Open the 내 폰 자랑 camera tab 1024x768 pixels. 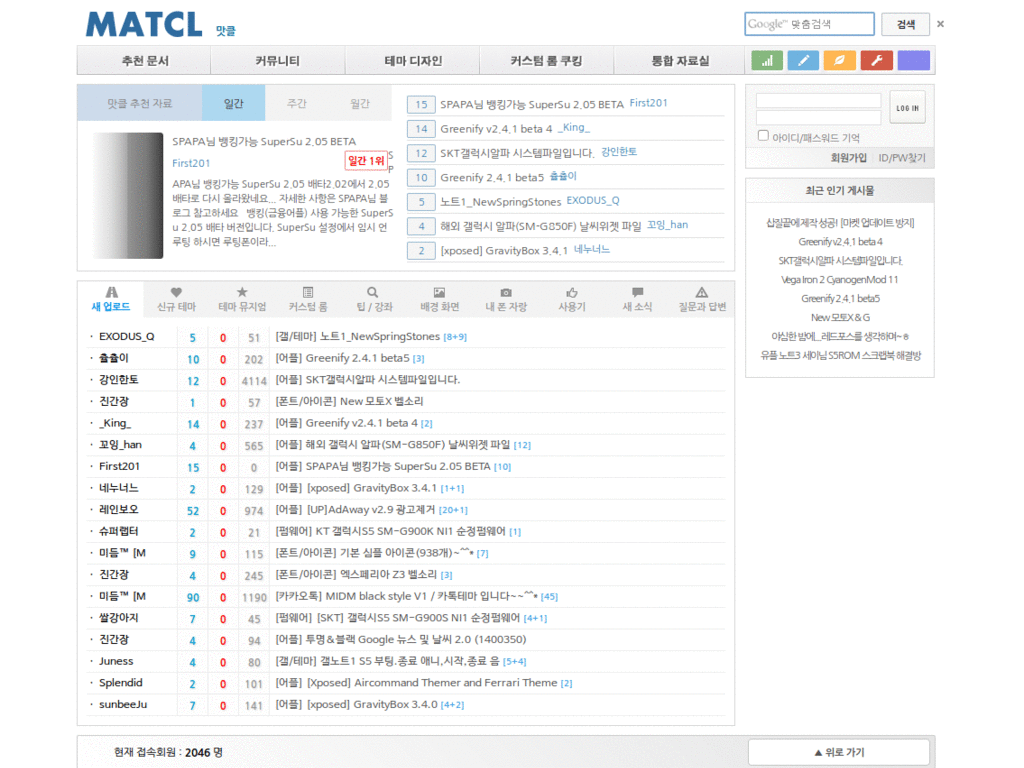point(505,299)
